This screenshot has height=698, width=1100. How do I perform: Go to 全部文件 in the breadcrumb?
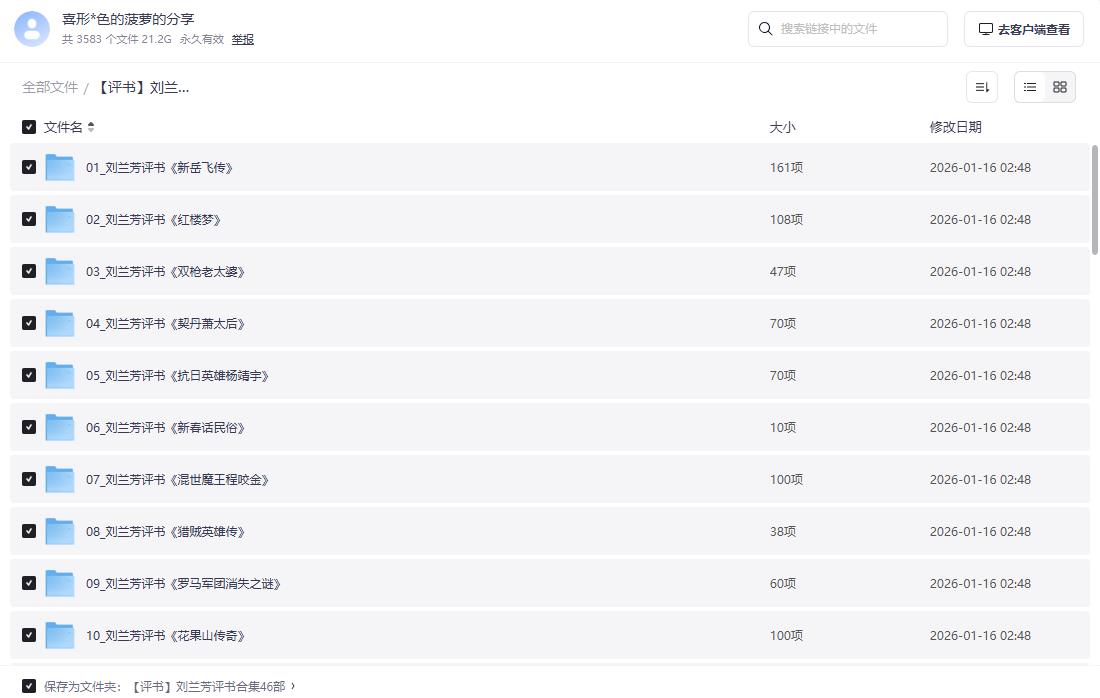50,87
